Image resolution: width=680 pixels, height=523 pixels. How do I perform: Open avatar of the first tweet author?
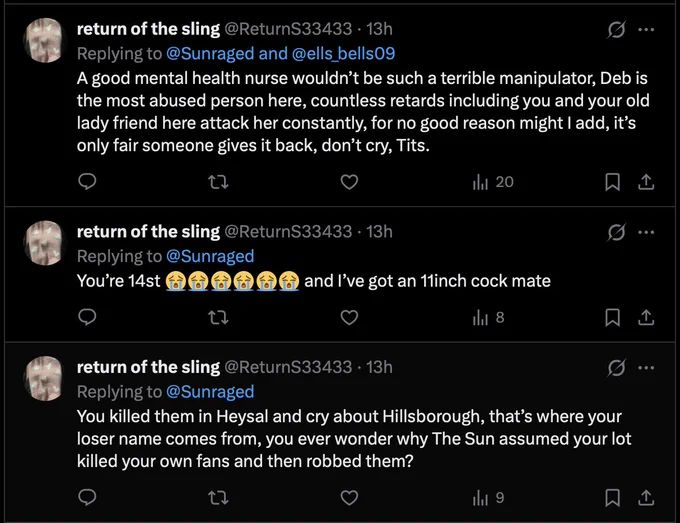43,40
